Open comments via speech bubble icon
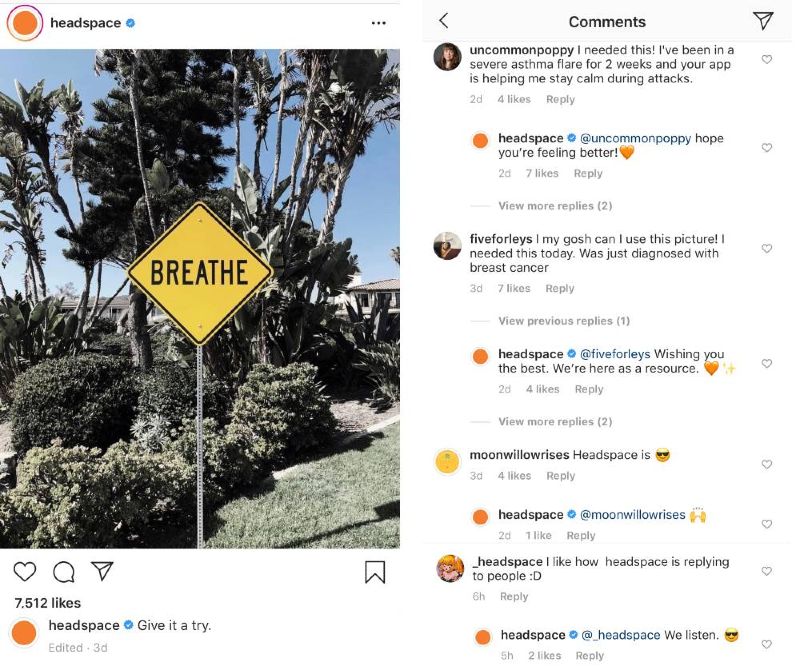This screenshot has width=800, height=666. click(64, 572)
